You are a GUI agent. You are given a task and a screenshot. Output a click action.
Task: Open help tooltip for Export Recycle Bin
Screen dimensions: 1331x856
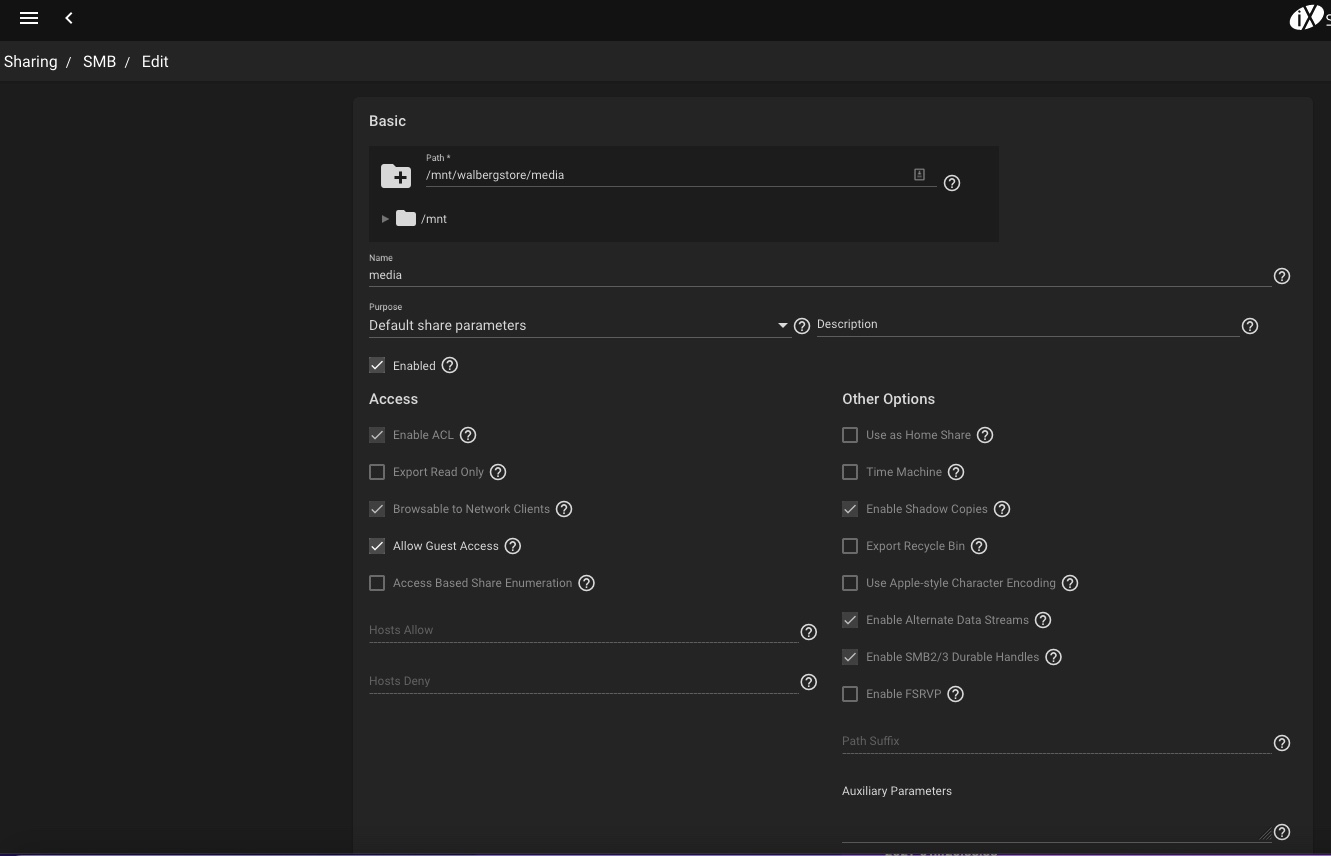tap(979, 546)
